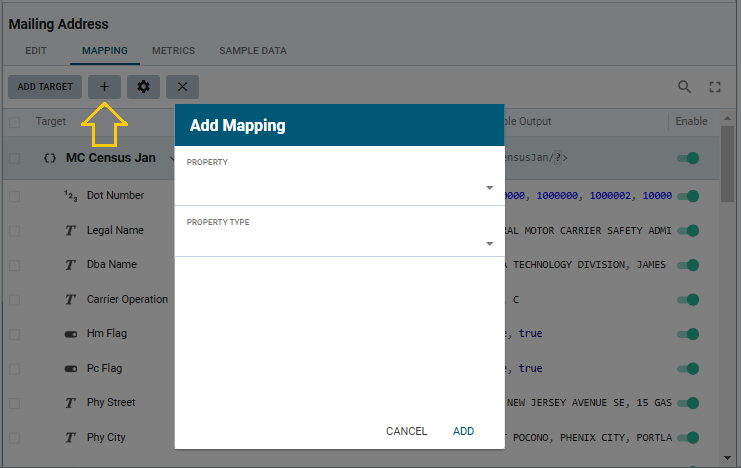This screenshot has width=741, height=468.
Task: Confirm with the Add button in dialog
Action: coord(463,431)
